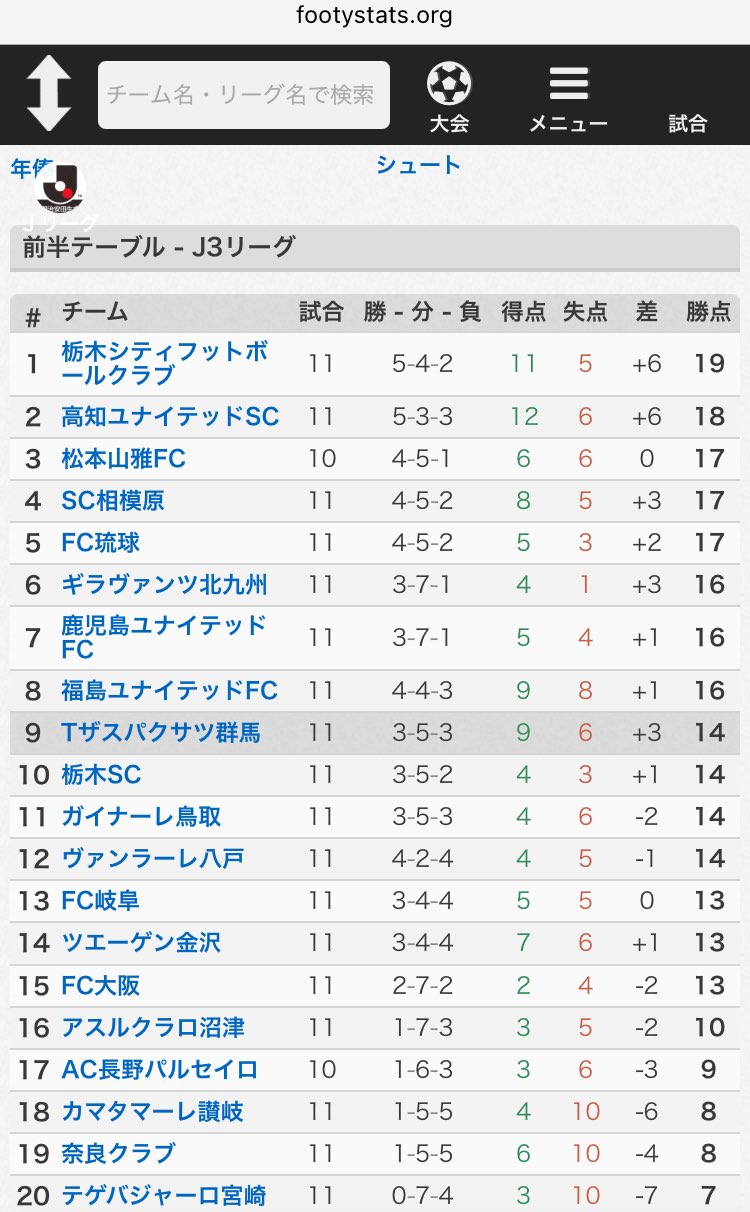Open SC相模原 team link

click(113, 501)
